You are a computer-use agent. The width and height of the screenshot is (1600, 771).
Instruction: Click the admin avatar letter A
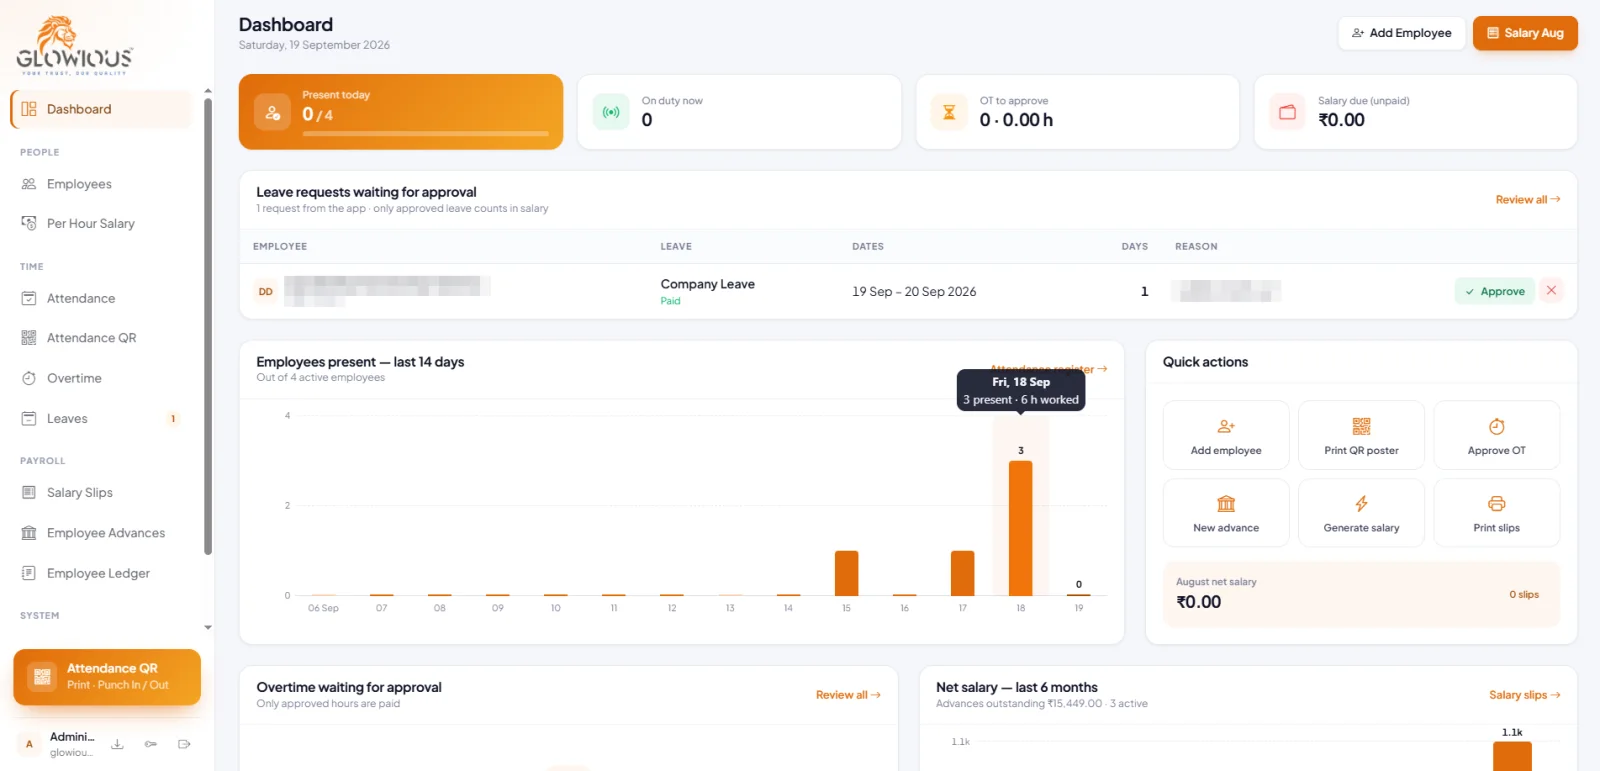pyautogui.click(x=29, y=744)
